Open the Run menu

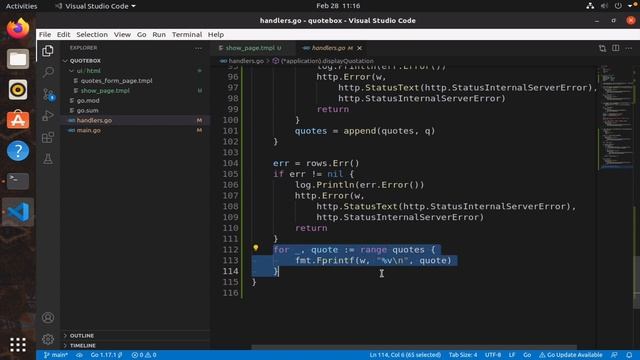(x=159, y=35)
